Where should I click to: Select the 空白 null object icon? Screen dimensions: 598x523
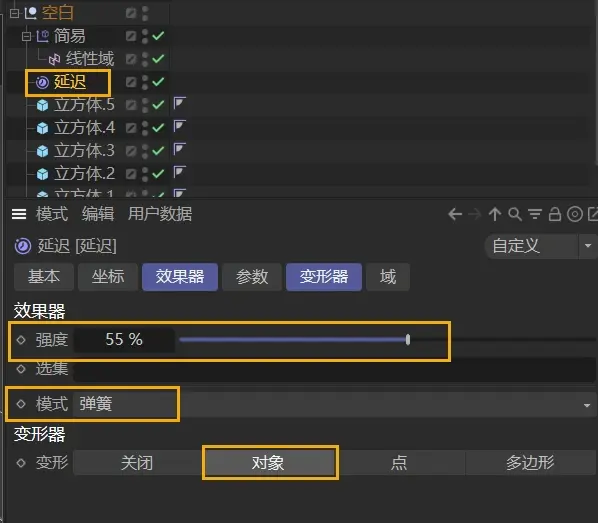pyautogui.click(x=31, y=13)
